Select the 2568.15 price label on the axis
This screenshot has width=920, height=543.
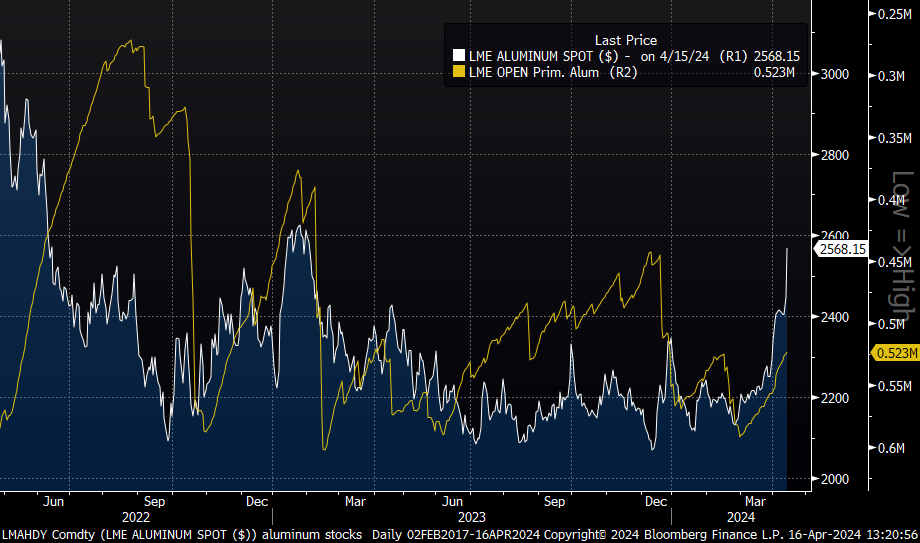[x=842, y=249]
